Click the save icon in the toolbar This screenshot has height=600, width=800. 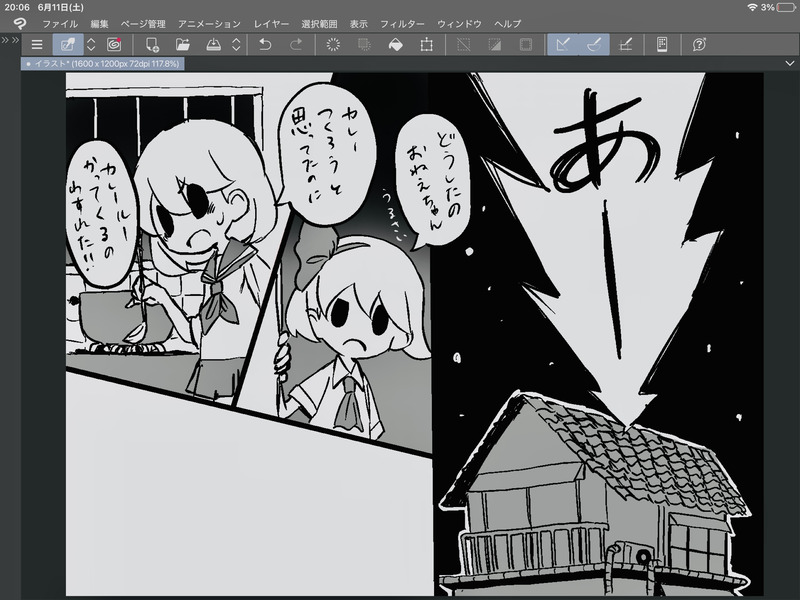click(x=213, y=44)
